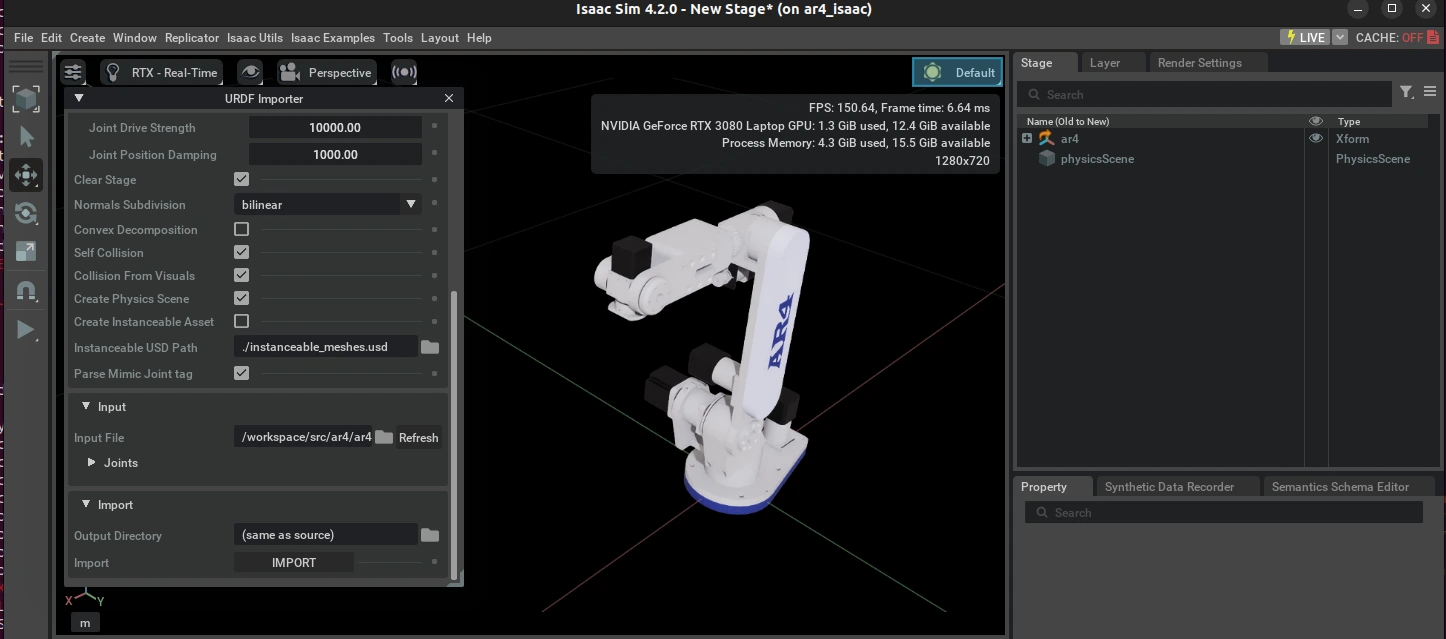This screenshot has height=639, width=1446.
Task: Toggle the LIVE session button
Action: (x=1304, y=37)
